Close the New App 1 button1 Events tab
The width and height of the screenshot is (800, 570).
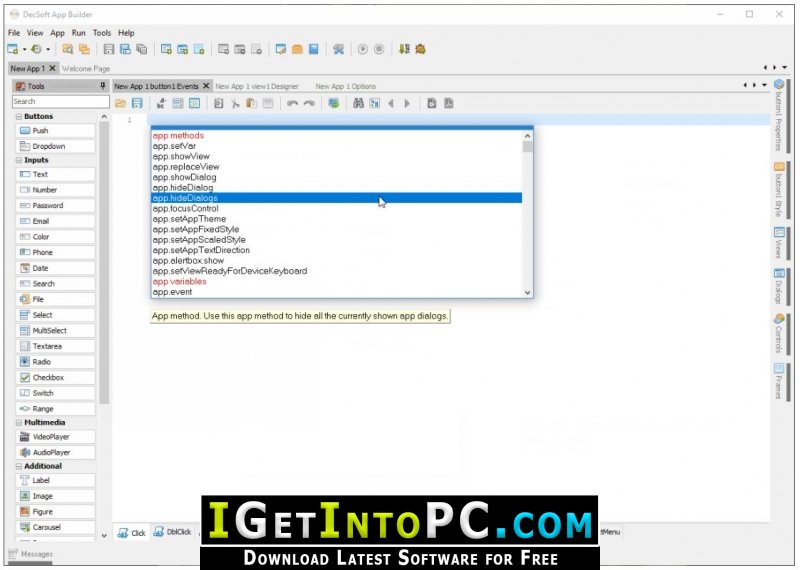[x=206, y=86]
